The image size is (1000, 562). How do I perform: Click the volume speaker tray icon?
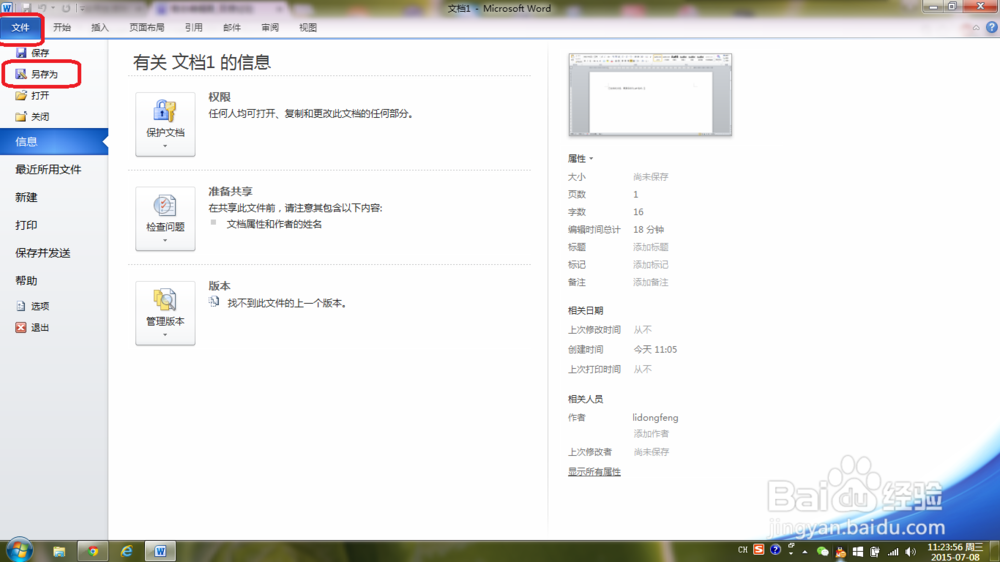(x=911, y=552)
